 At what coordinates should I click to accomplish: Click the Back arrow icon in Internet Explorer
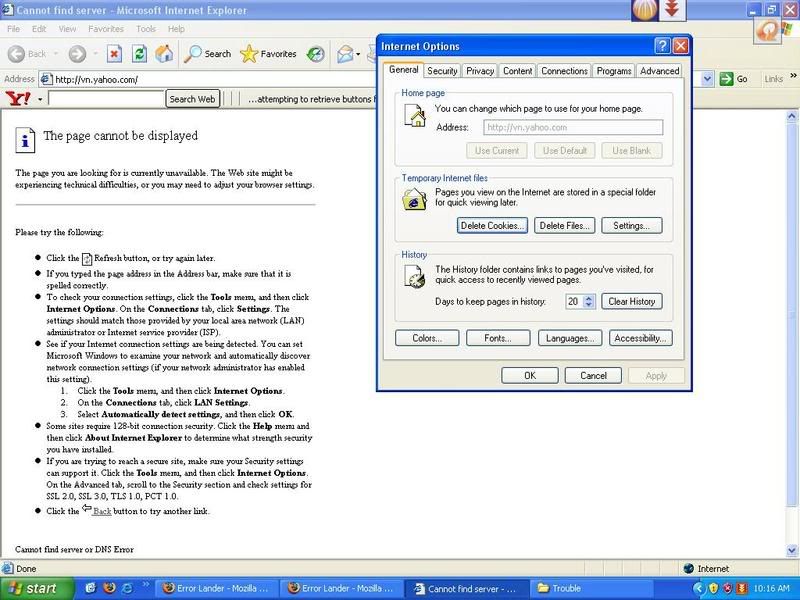pos(16,54)
